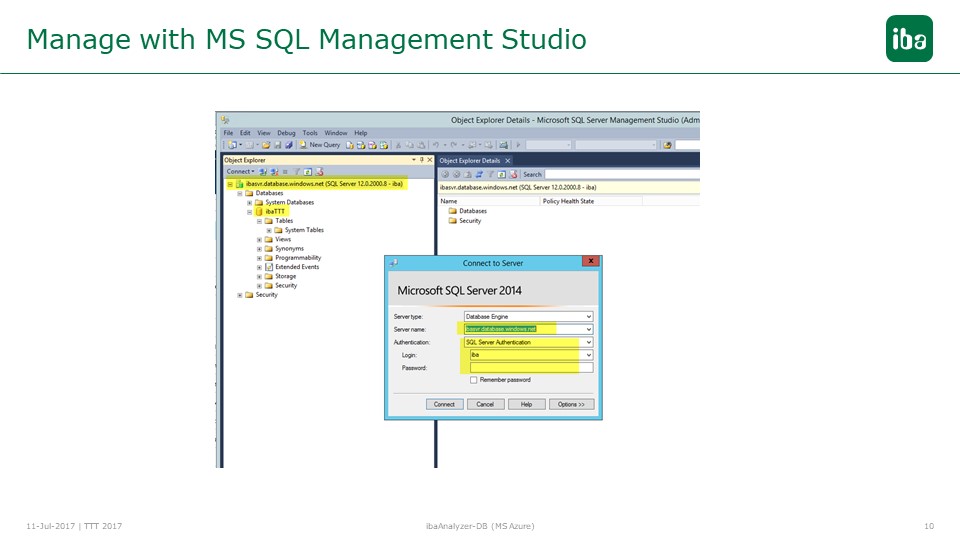Image resolution: width=960 pixels, height=540 pixels.
Task: Click the Name column header
Action: (x=489, y=201)
